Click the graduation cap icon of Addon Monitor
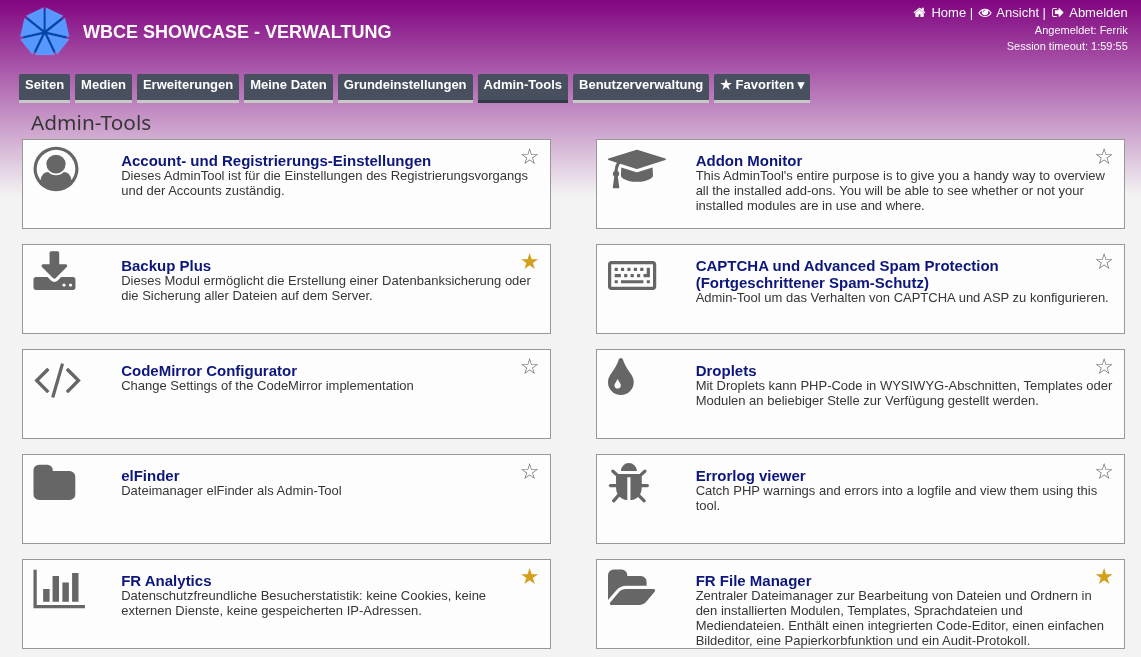Screen dimensions: 1141x657 coord(637,169)
